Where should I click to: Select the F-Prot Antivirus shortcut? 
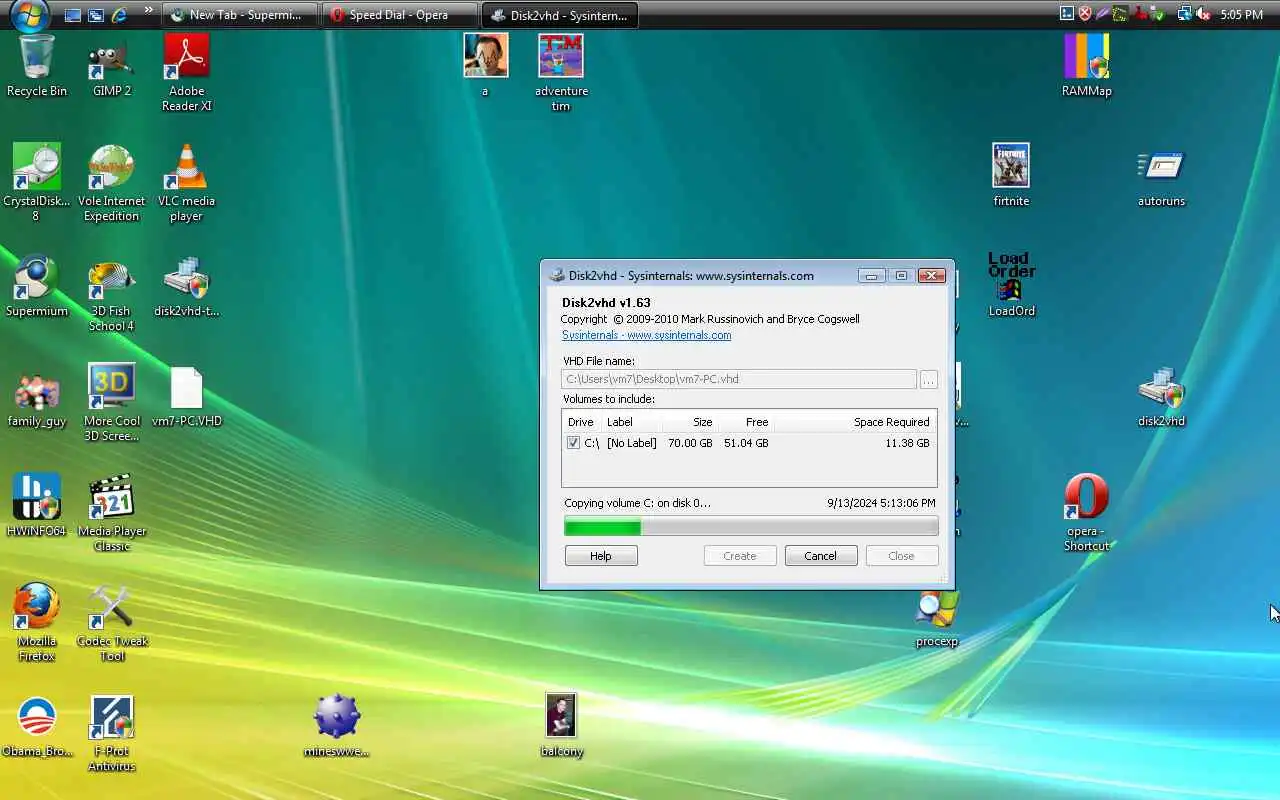[x=112, y=732]
